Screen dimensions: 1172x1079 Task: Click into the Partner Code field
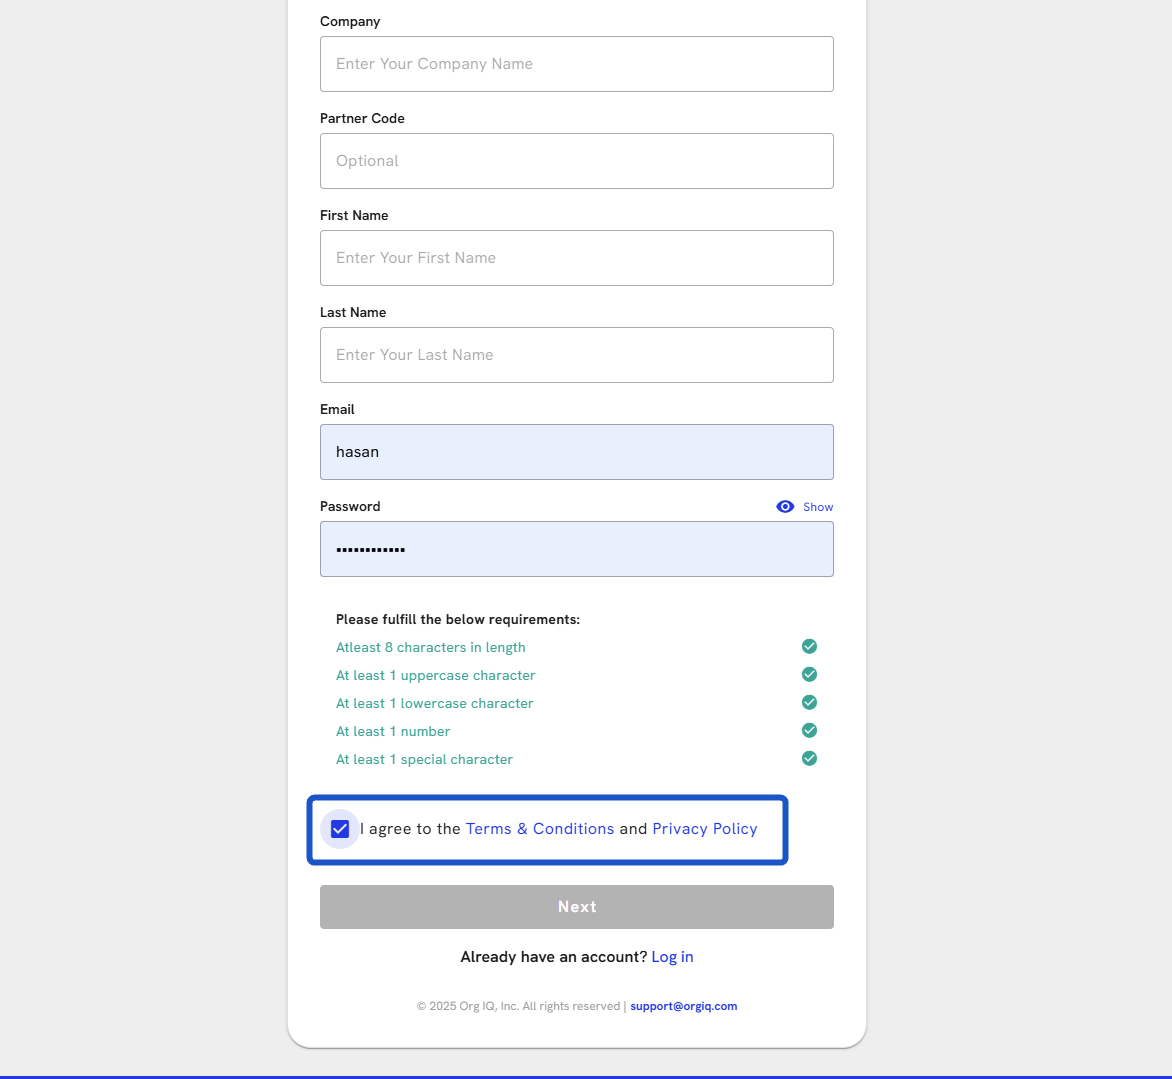[576, 161]
